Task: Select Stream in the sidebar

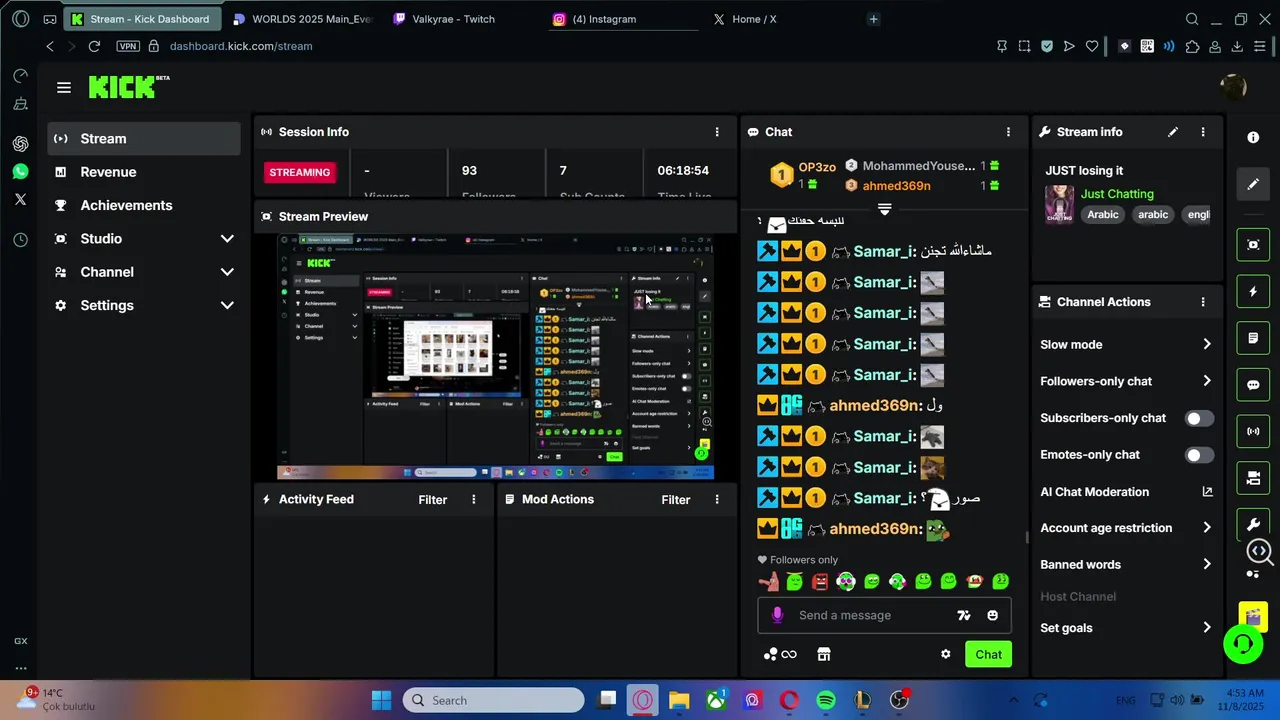Action: coord(144,139)
